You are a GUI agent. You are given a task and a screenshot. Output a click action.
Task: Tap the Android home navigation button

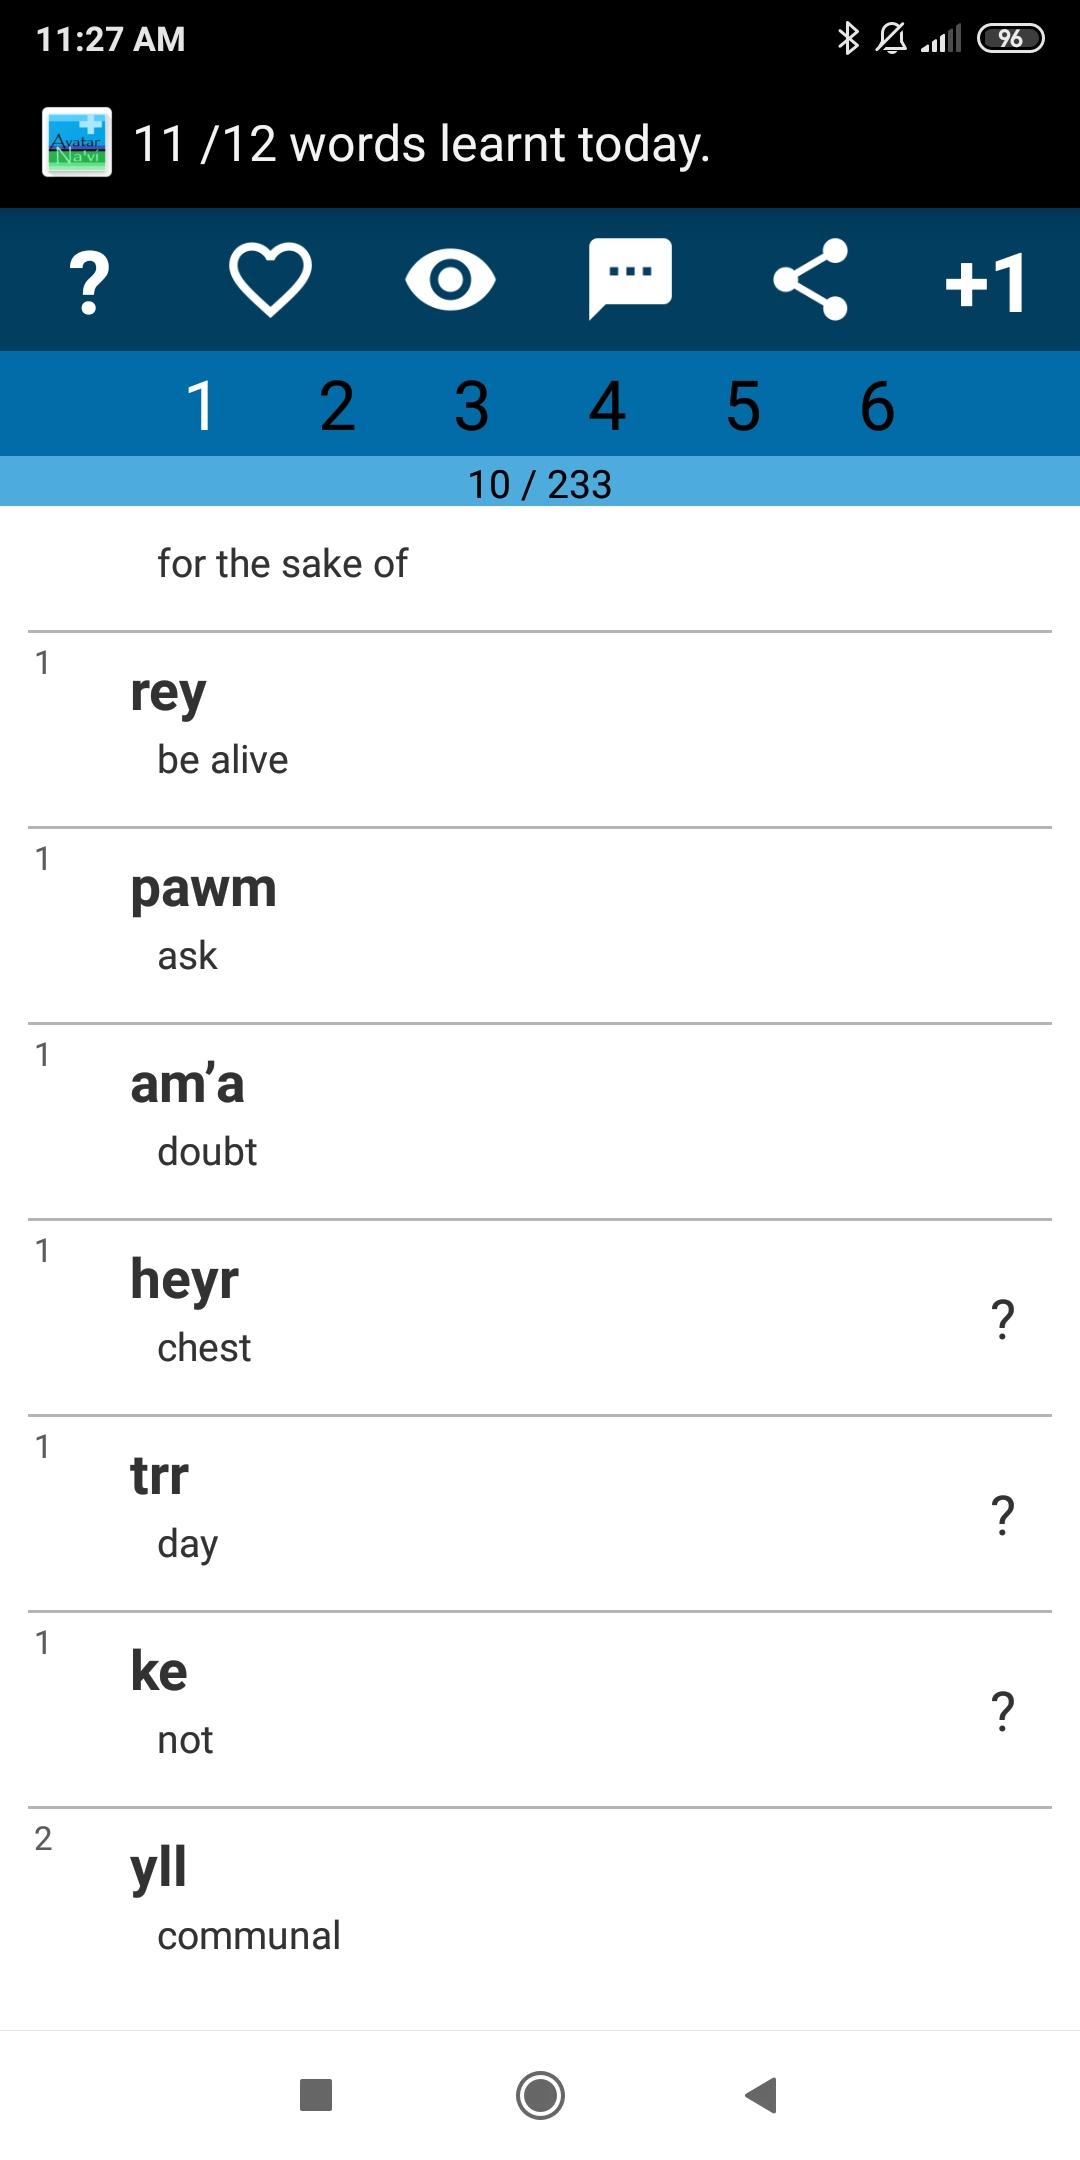(x=540, y=2094)
